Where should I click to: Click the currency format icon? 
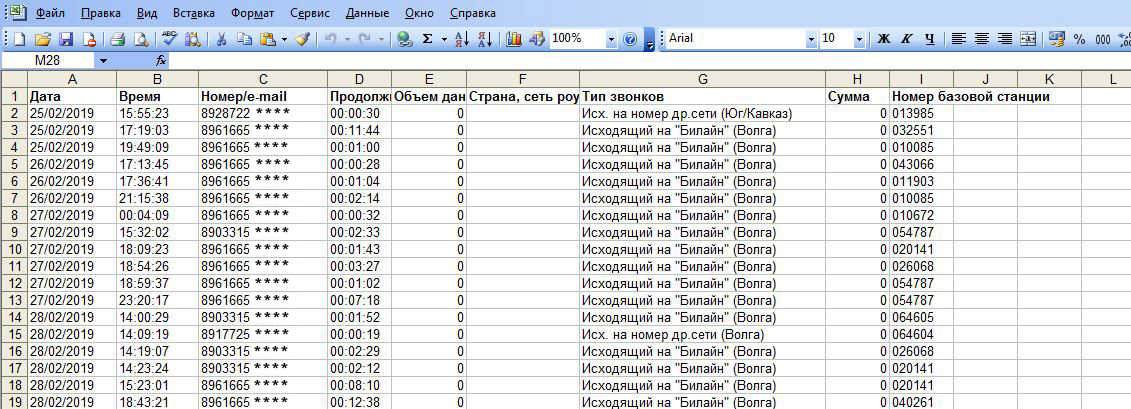(1057, 40)
